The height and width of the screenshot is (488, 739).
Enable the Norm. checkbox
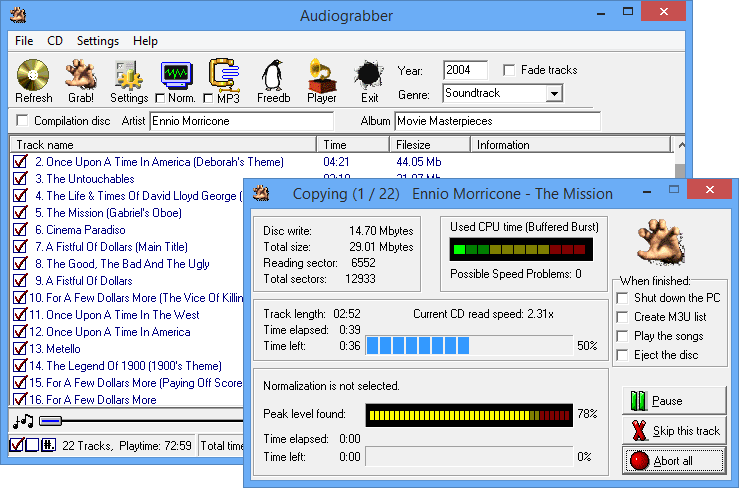tap(160, 98)
